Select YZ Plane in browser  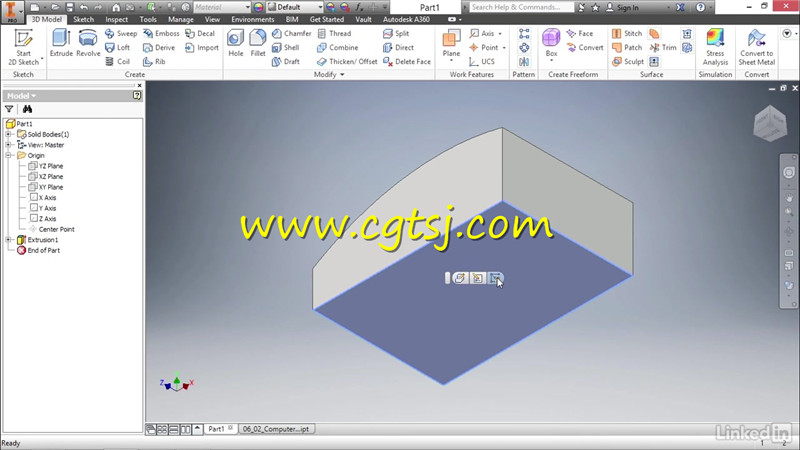[x=46, y=166]
